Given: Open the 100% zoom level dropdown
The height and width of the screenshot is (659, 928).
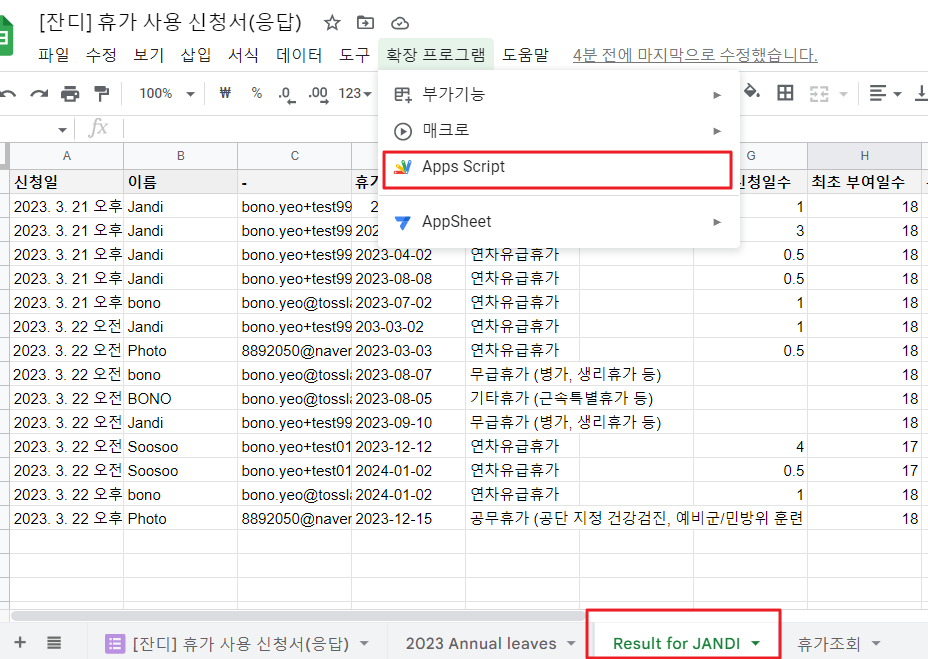Looking at the screenshot, I should (x=166, y=94).
